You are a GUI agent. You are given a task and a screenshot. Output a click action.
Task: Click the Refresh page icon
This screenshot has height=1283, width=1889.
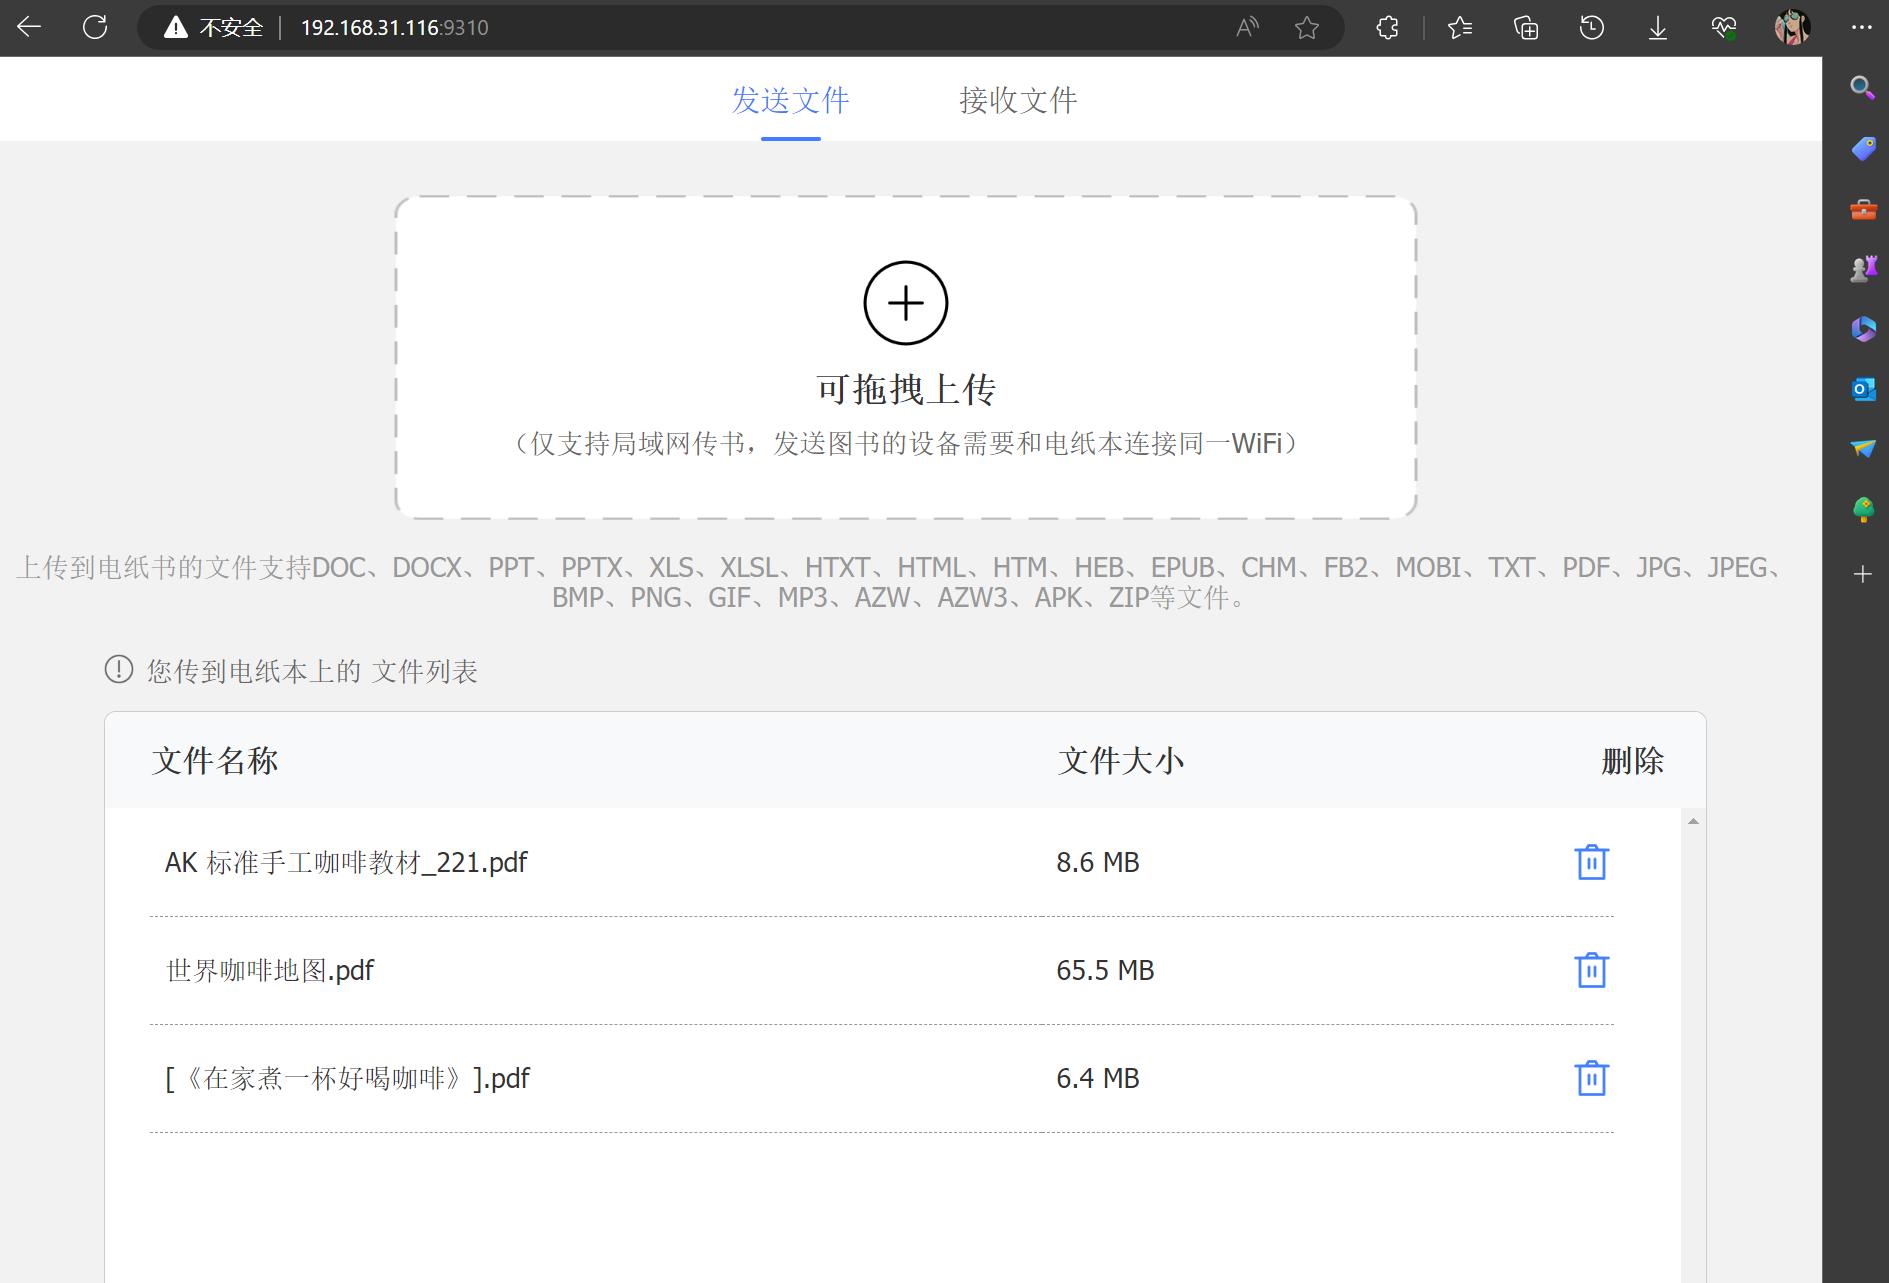pos(96,27)
